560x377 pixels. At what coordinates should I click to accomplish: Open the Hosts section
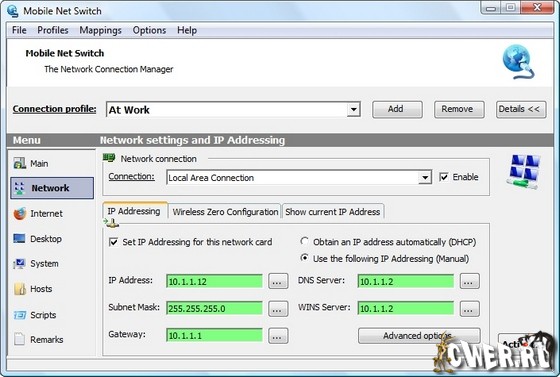[33, 288]
